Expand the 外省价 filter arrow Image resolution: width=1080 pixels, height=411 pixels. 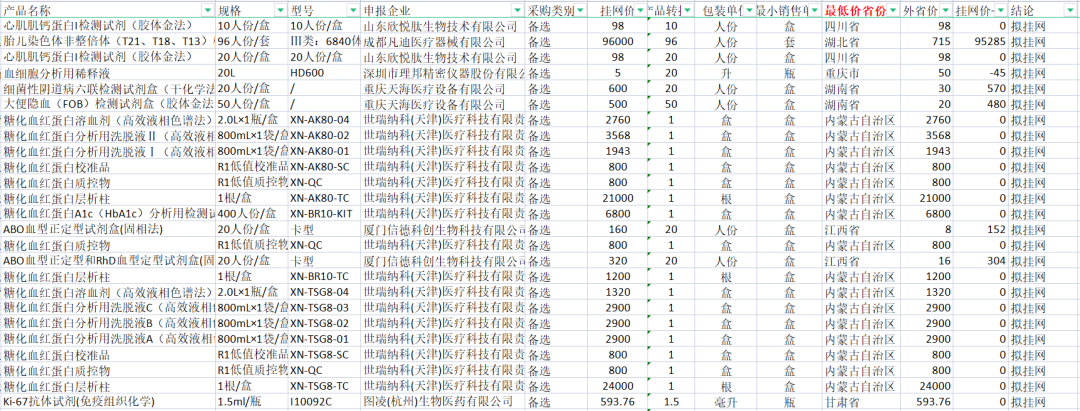[x=944, y=10]
